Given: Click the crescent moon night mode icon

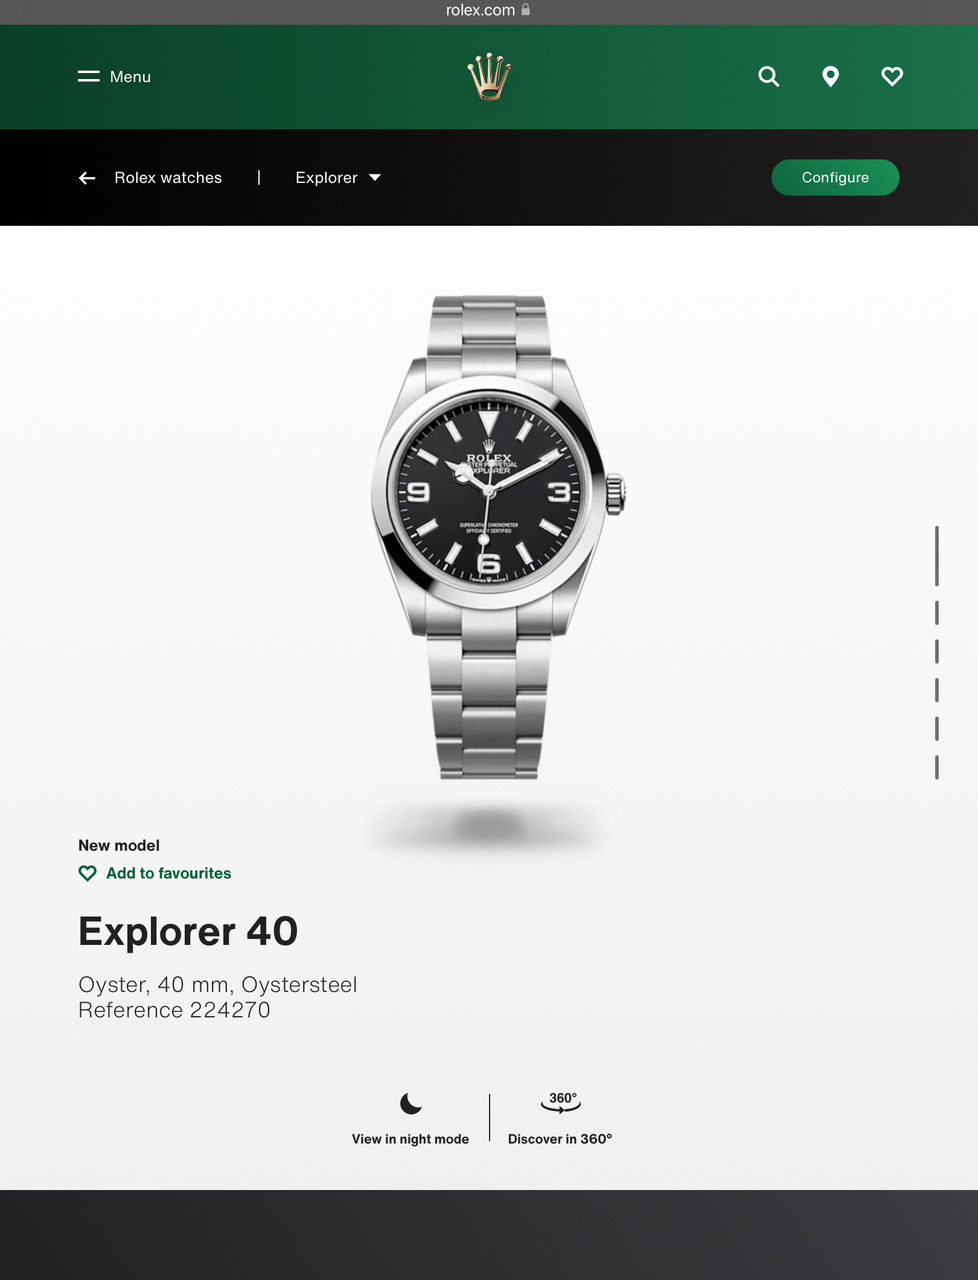Looking at the screenshot, I should pos(411,1103).
